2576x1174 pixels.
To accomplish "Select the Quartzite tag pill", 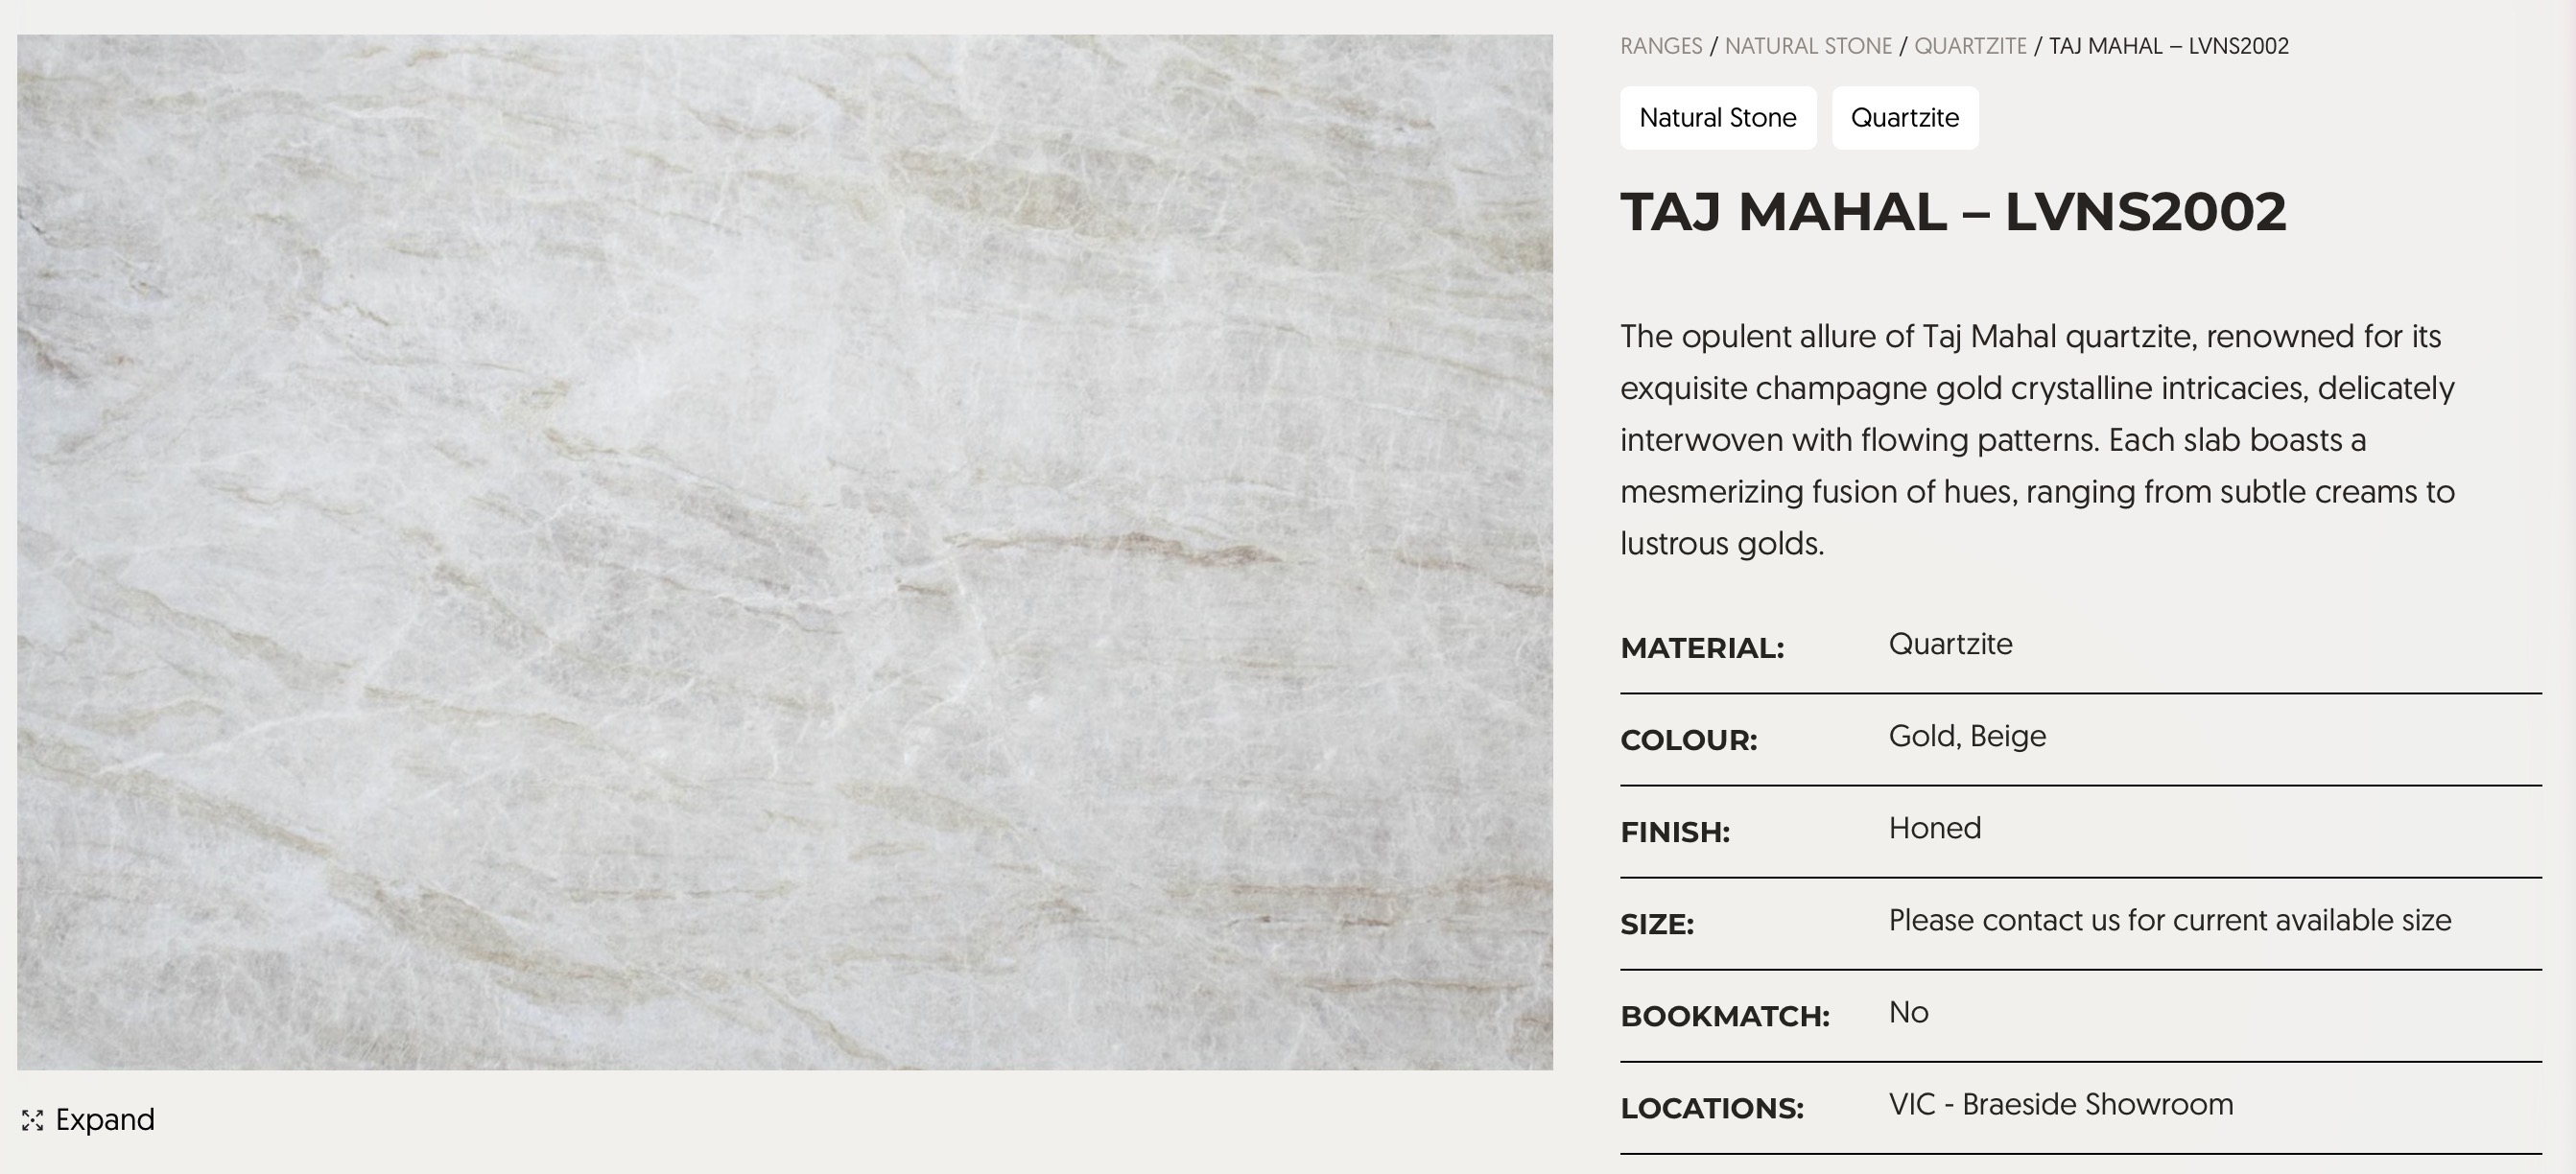I will click(x=1905, y=118).
